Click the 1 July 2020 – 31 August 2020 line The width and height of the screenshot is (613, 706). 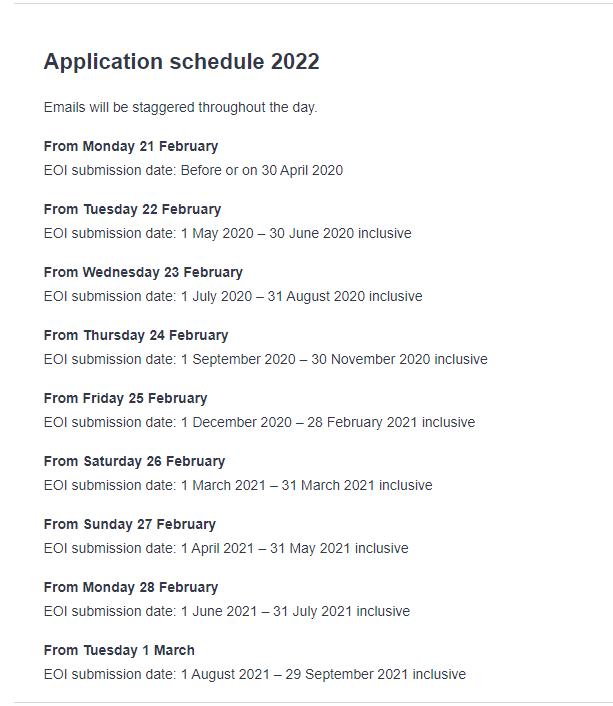pyautogui.click(x=233, y=297)
